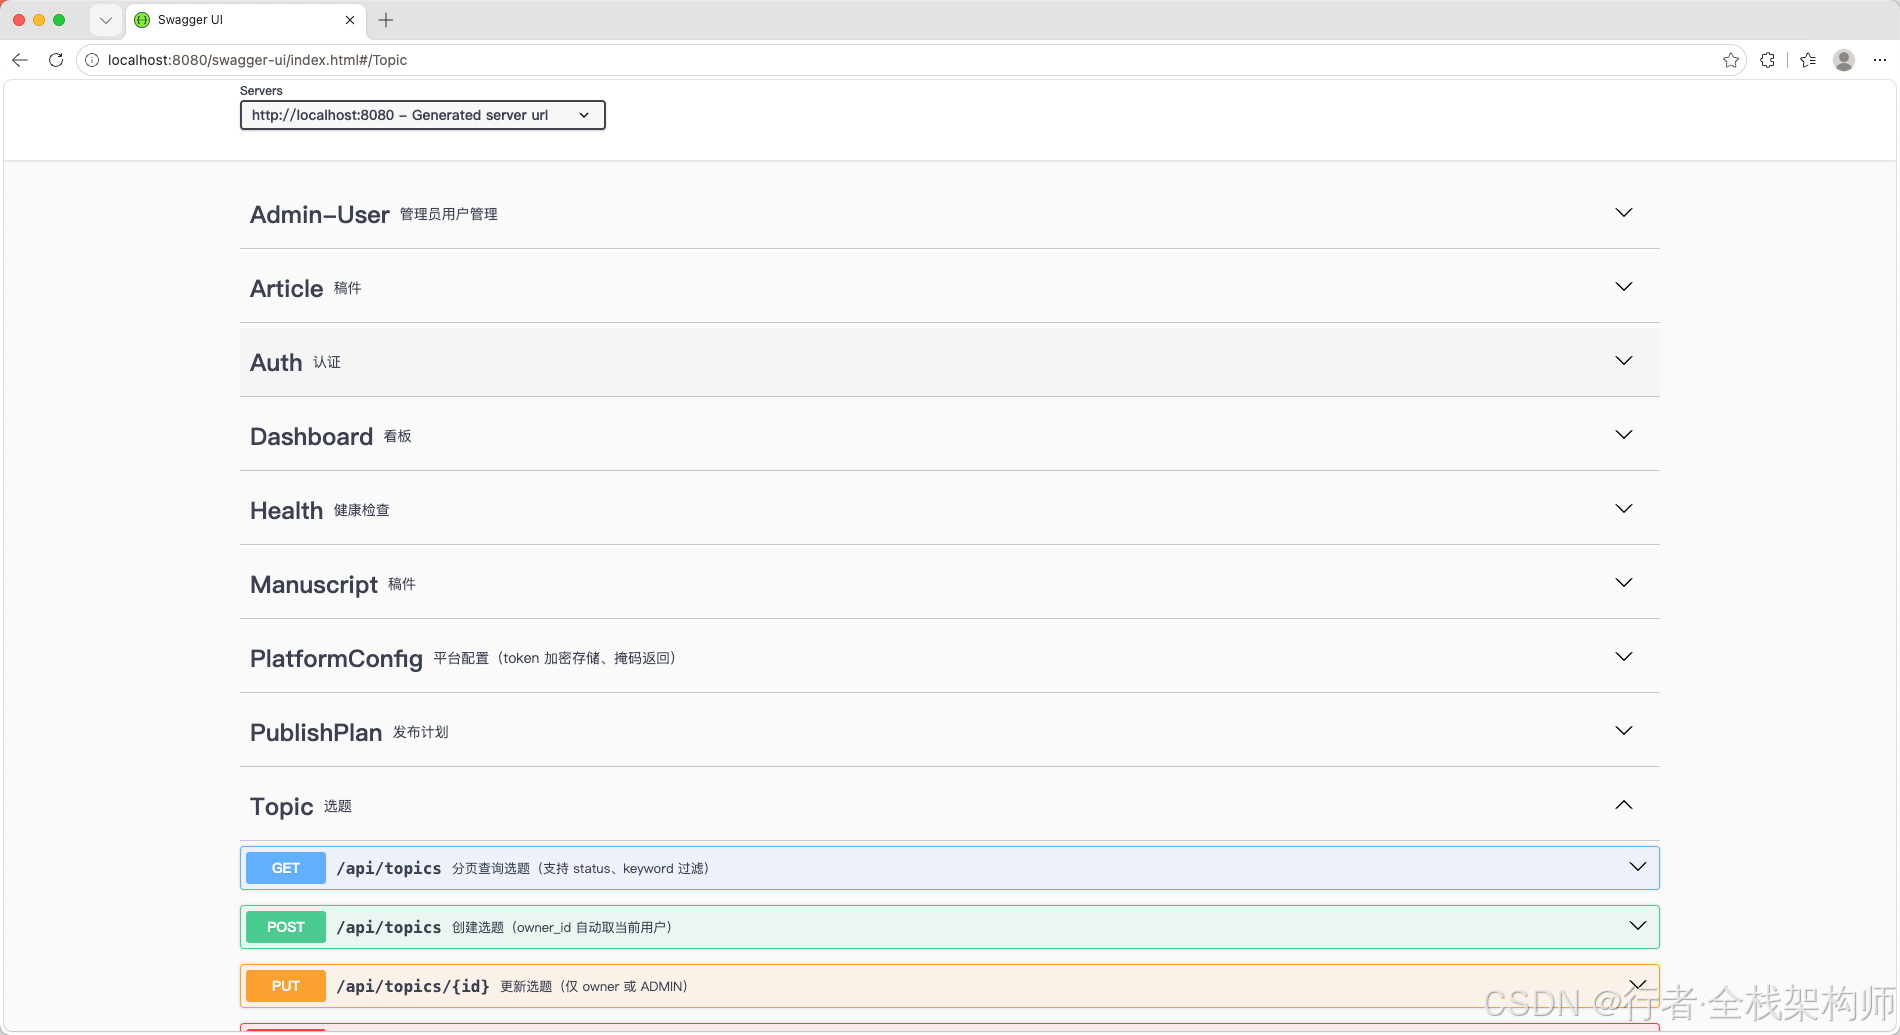1900x1035 pixels.
Task: Expand the Dashboard section
Action: pyautogui.click(x=949, y=435)
